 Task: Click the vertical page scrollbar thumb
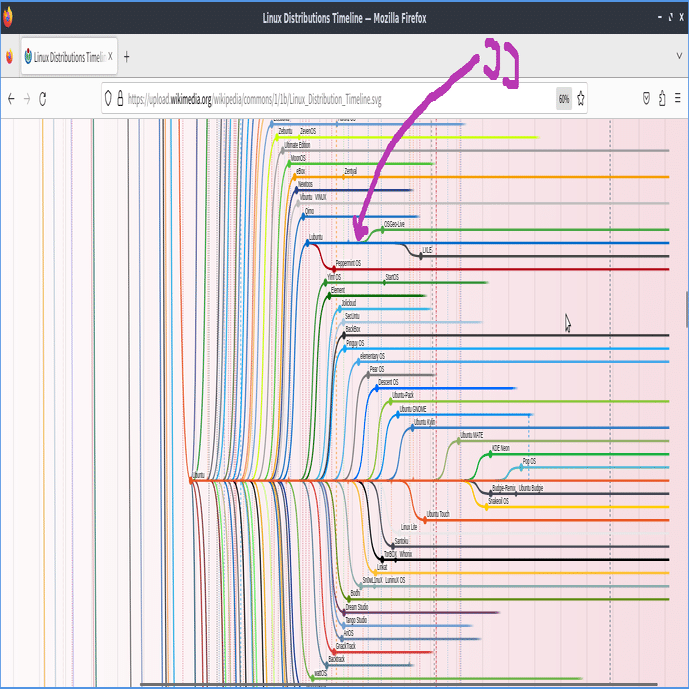pyautogui.click(x=687, y=309)
